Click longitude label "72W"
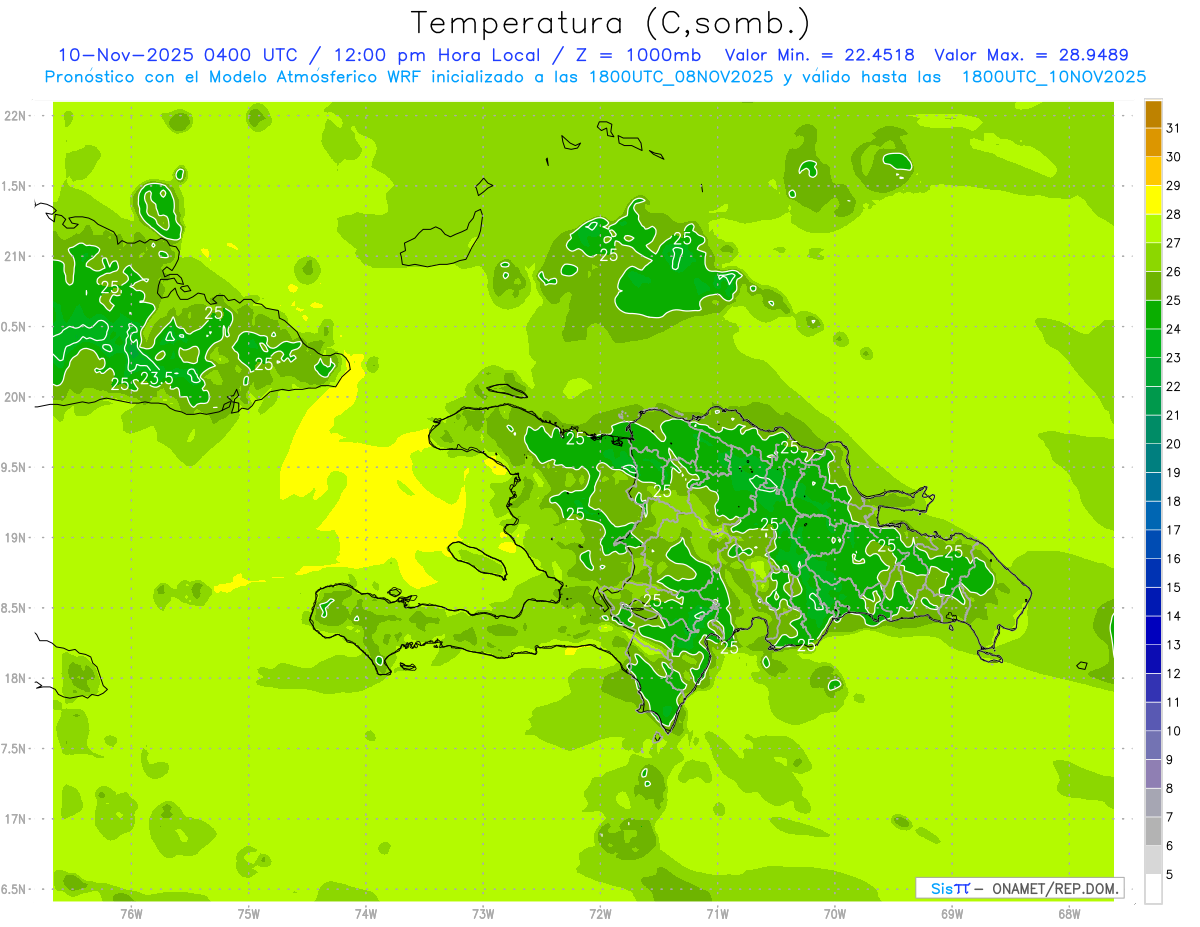This screenshot has height=927, width=1200. (x=600, y=914)
